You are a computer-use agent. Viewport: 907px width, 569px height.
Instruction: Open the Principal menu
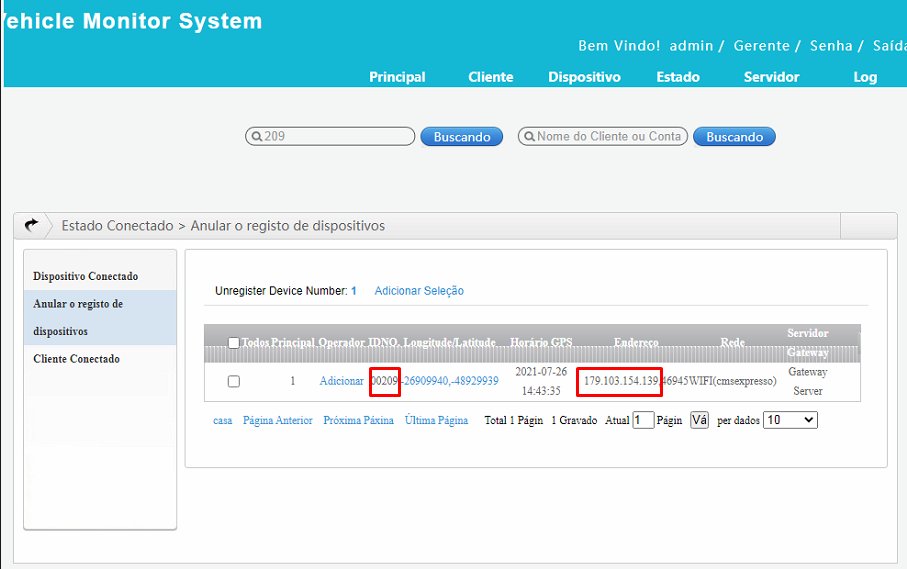click(x=397, y=77)
